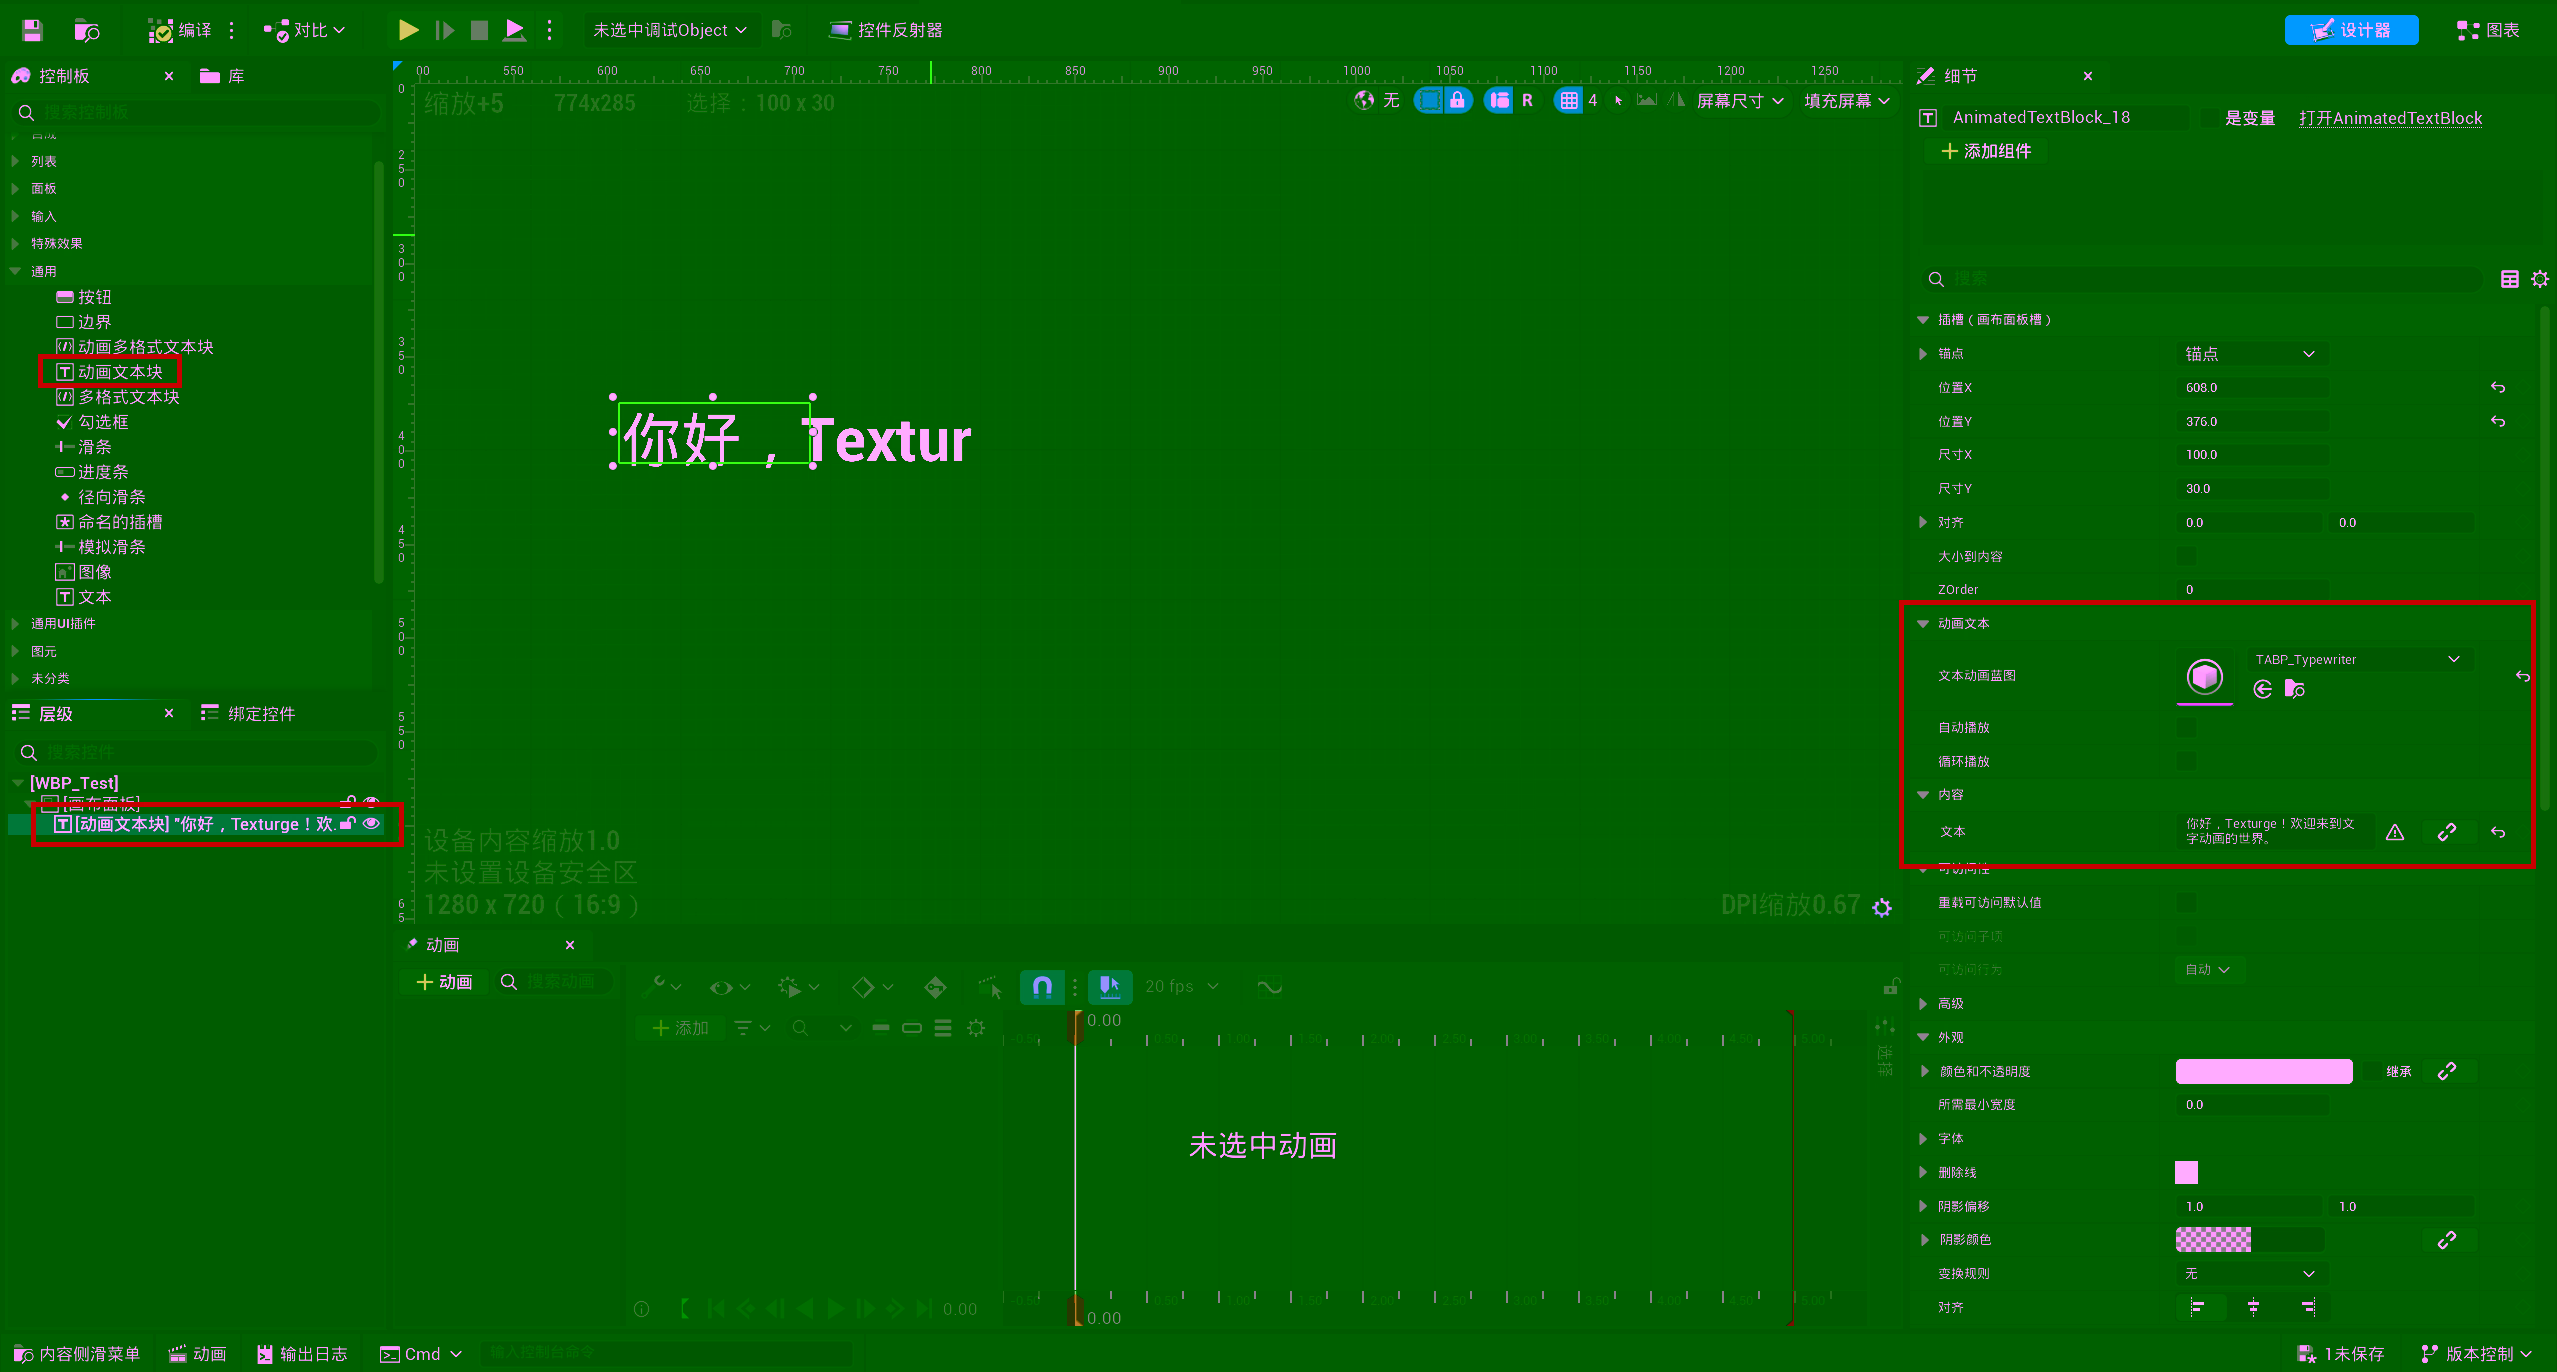This screenshot has width=2557, height=1372.
Task: Select left text alignment icon
Action: pyautogui.click(x=2198, y=1307)
